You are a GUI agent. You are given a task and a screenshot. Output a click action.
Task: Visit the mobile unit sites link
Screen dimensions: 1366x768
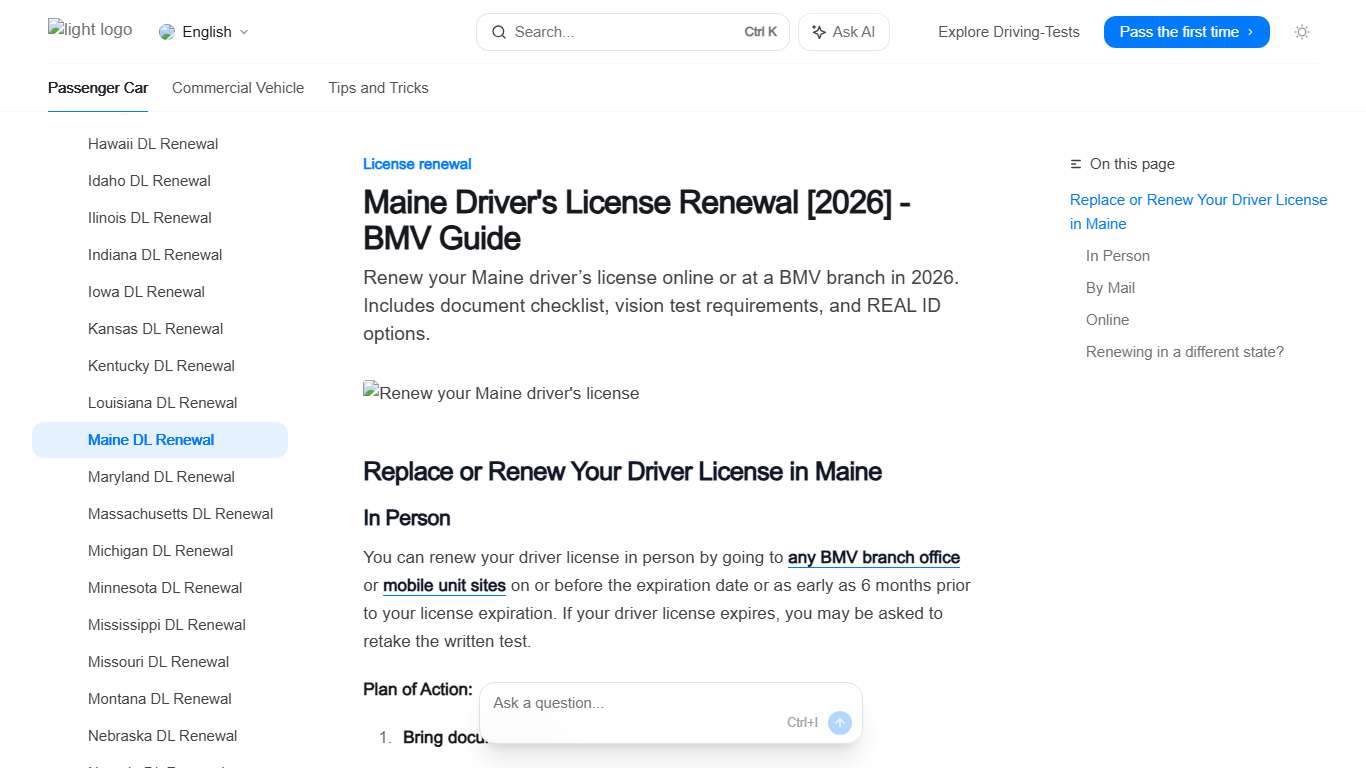pos(444,585)
